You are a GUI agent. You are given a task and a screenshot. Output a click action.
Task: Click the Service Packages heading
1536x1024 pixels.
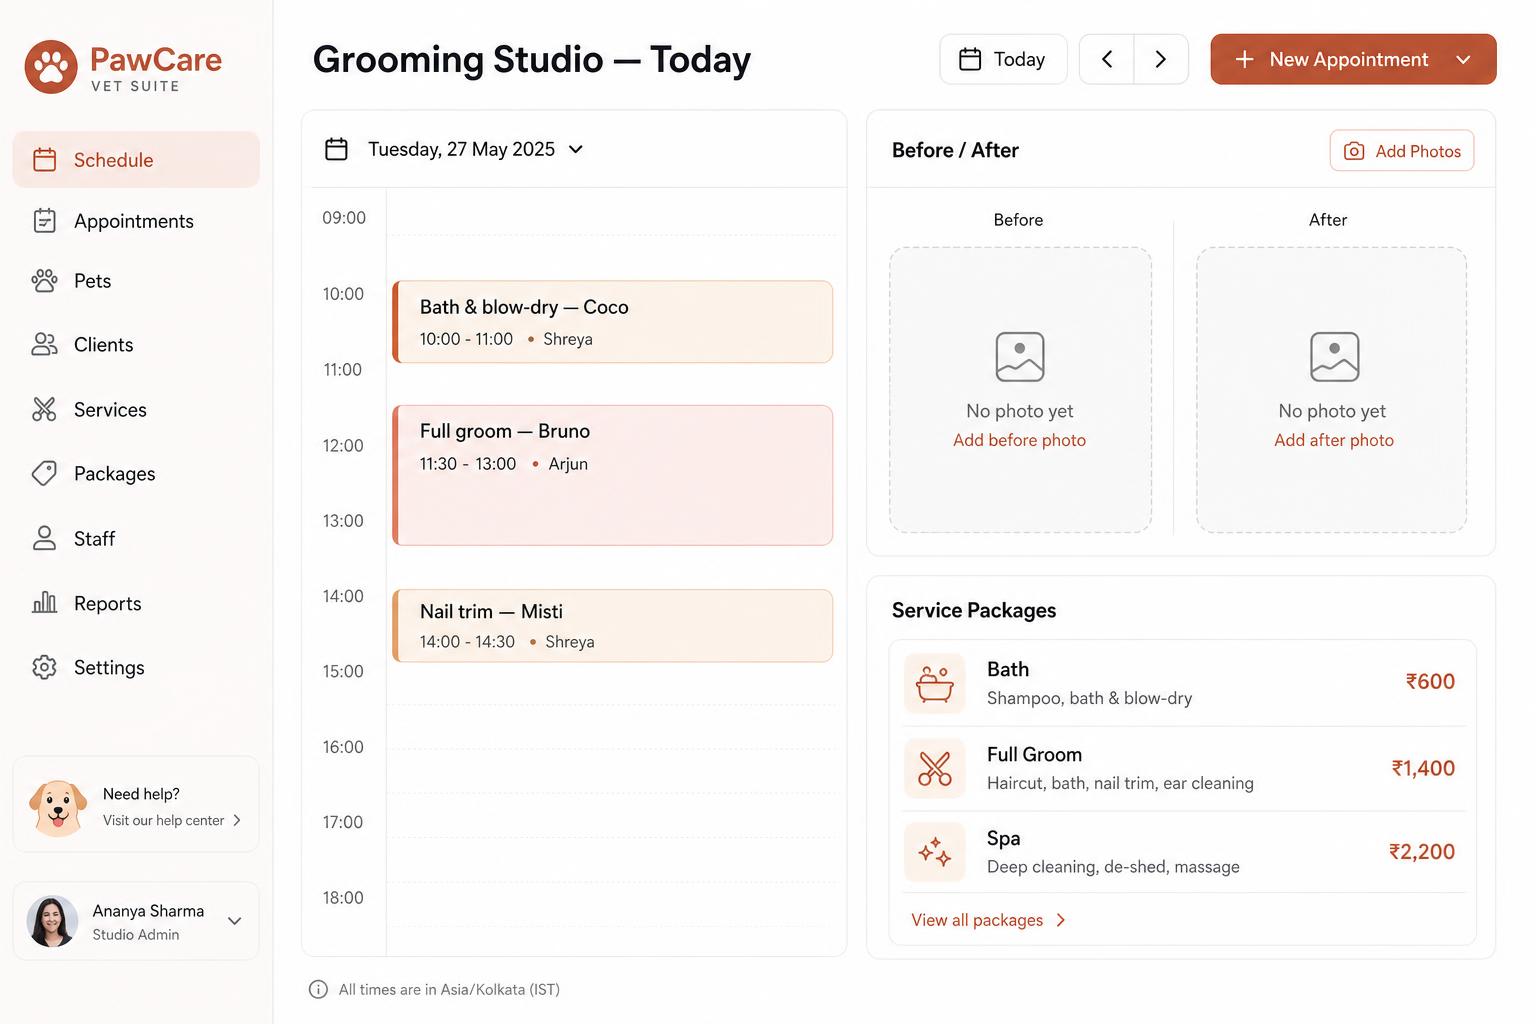coord(974,610)
